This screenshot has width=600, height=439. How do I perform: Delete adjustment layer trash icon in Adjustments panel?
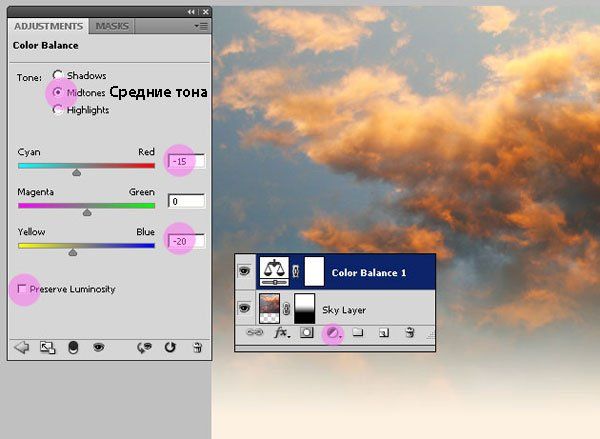click(197, 348)
